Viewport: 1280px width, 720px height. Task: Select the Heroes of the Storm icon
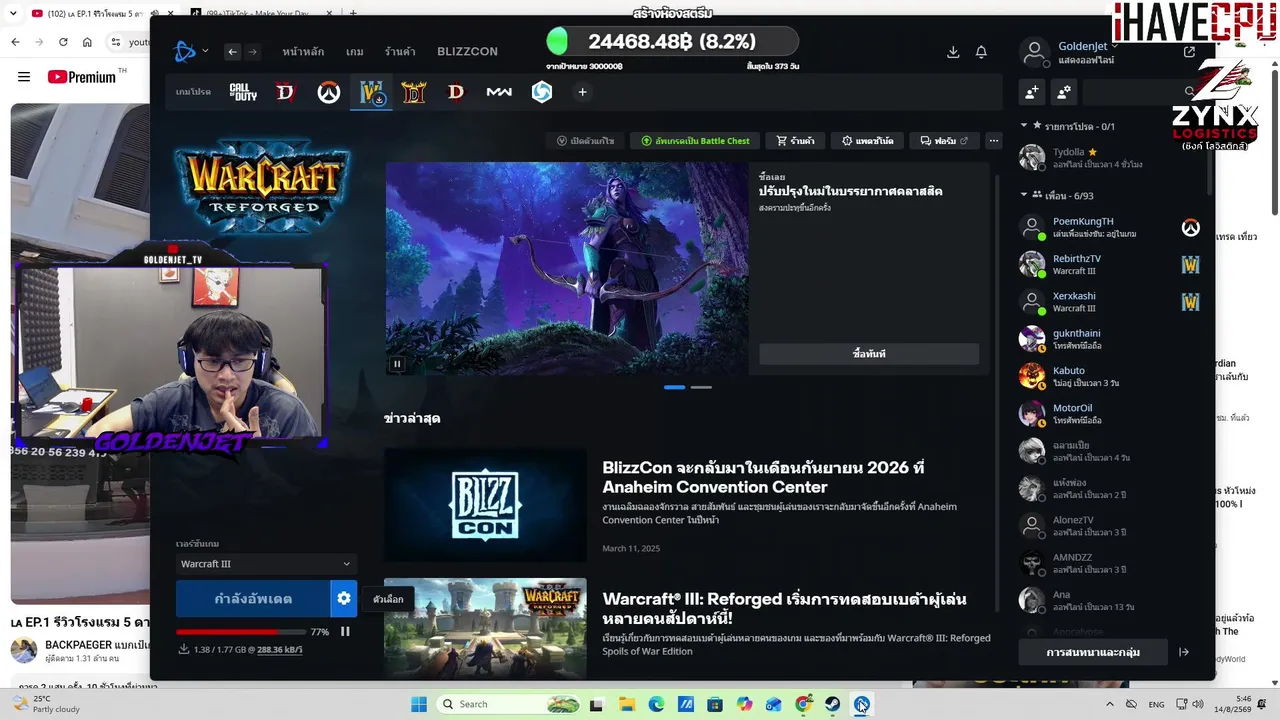(541, 92)
